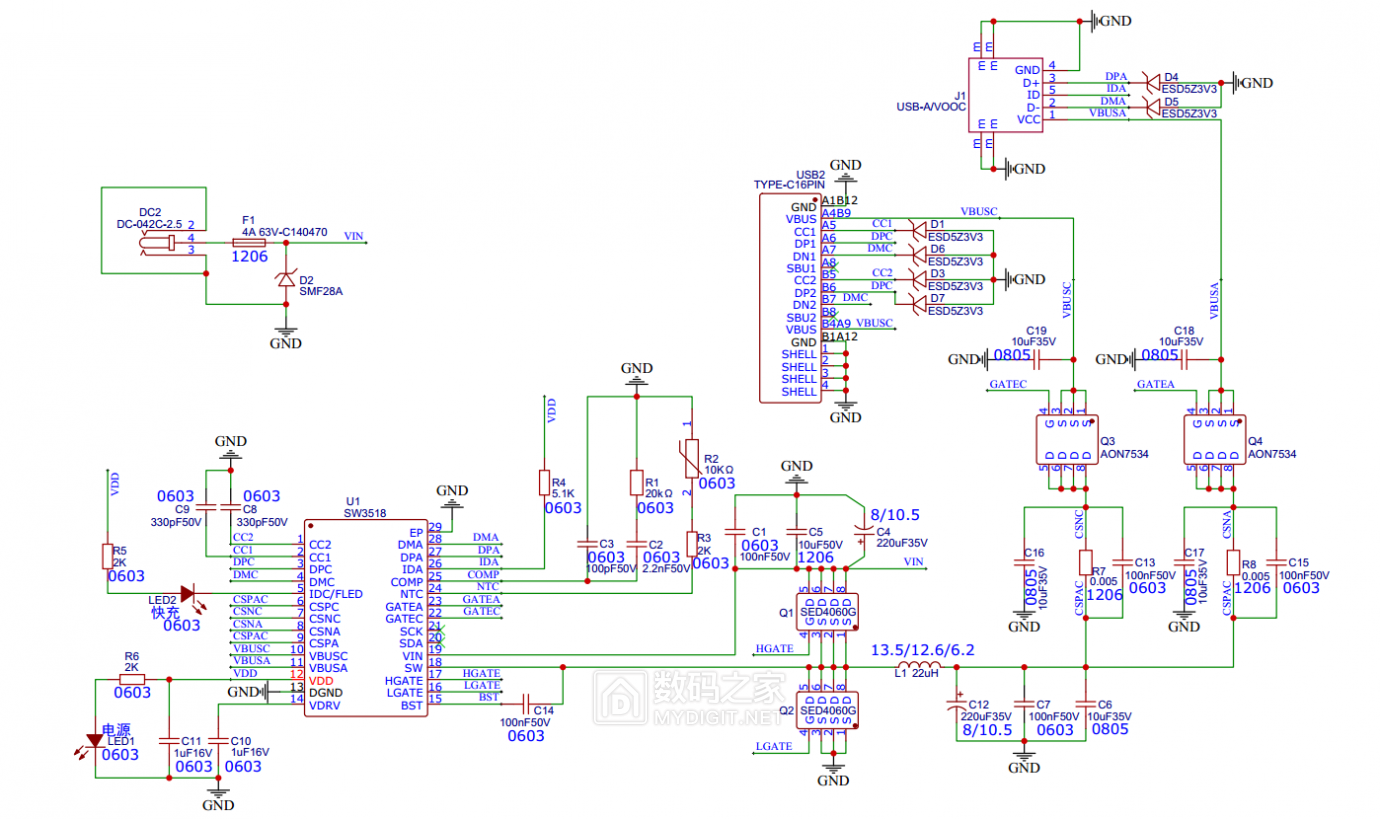Select the Q2 SED4060G MOSFET package
The width and height of the screenshot is (1380, 819).
click(827, 710)
